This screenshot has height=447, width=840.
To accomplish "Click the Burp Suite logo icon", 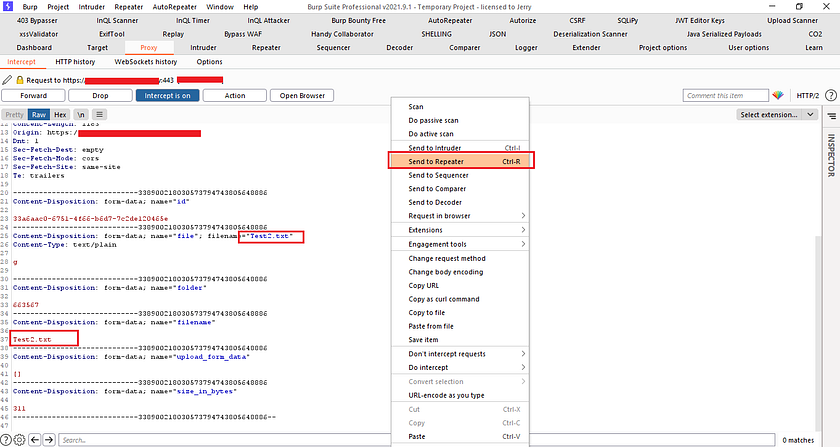I will (8, 6).
